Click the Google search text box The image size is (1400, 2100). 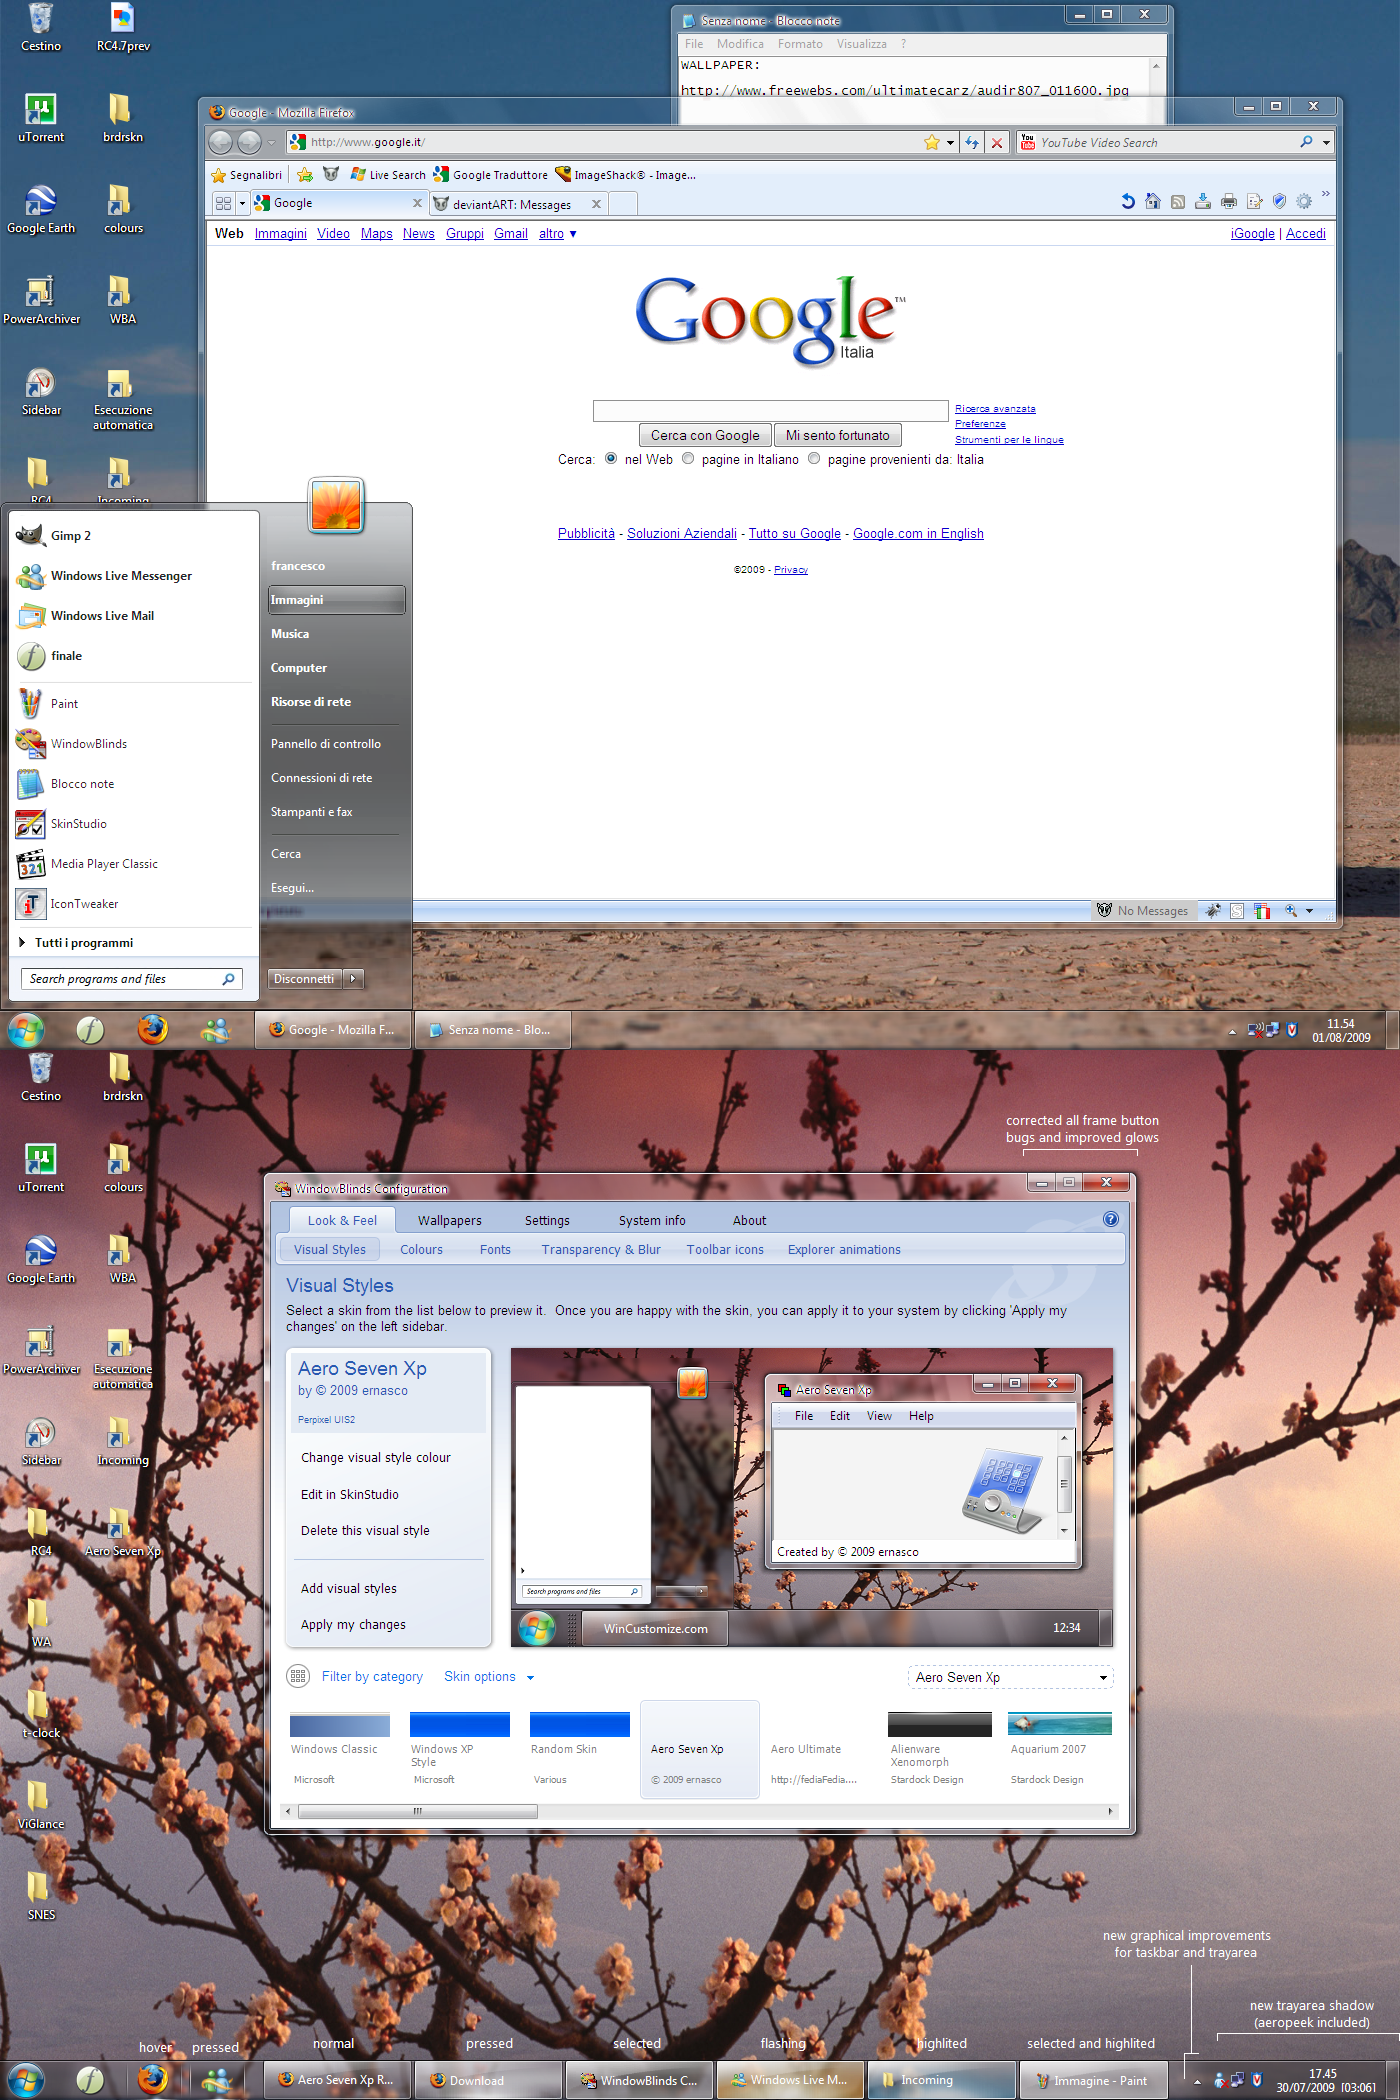tap(770, 410)
